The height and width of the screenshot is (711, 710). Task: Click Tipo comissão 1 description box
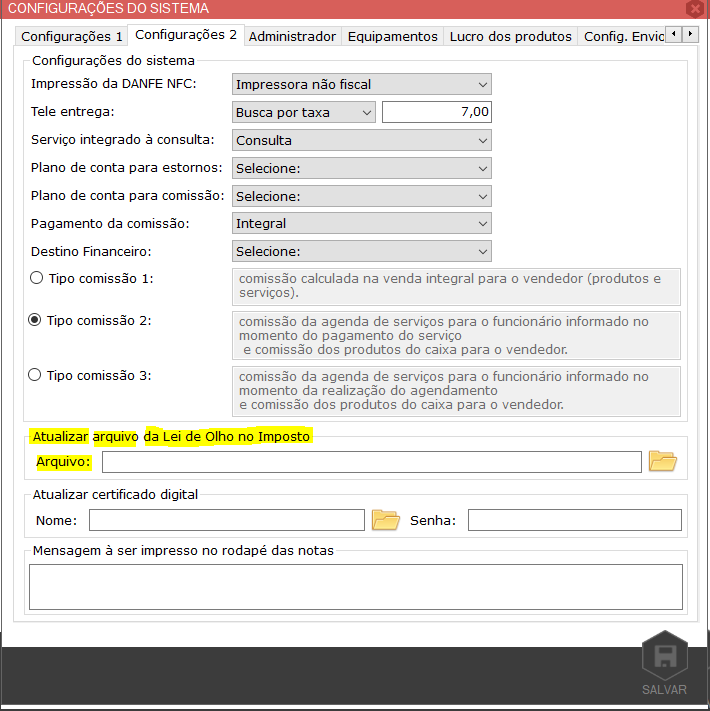coord(456,287)
